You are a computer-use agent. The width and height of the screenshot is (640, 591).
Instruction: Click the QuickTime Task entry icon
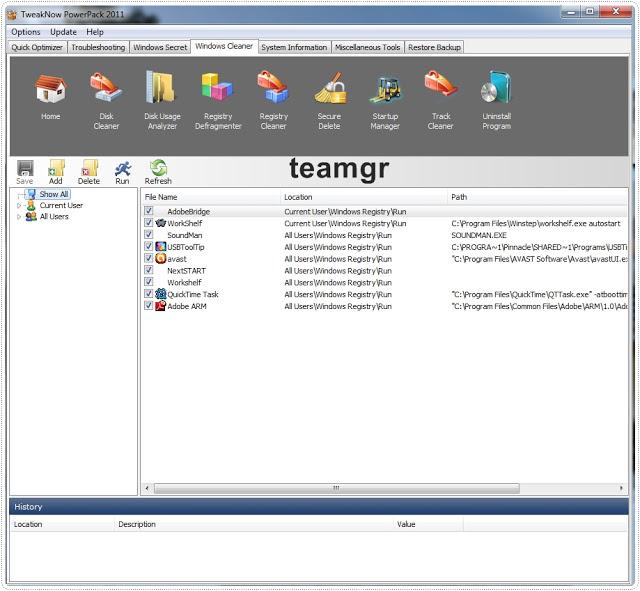(x=160, y=294)
